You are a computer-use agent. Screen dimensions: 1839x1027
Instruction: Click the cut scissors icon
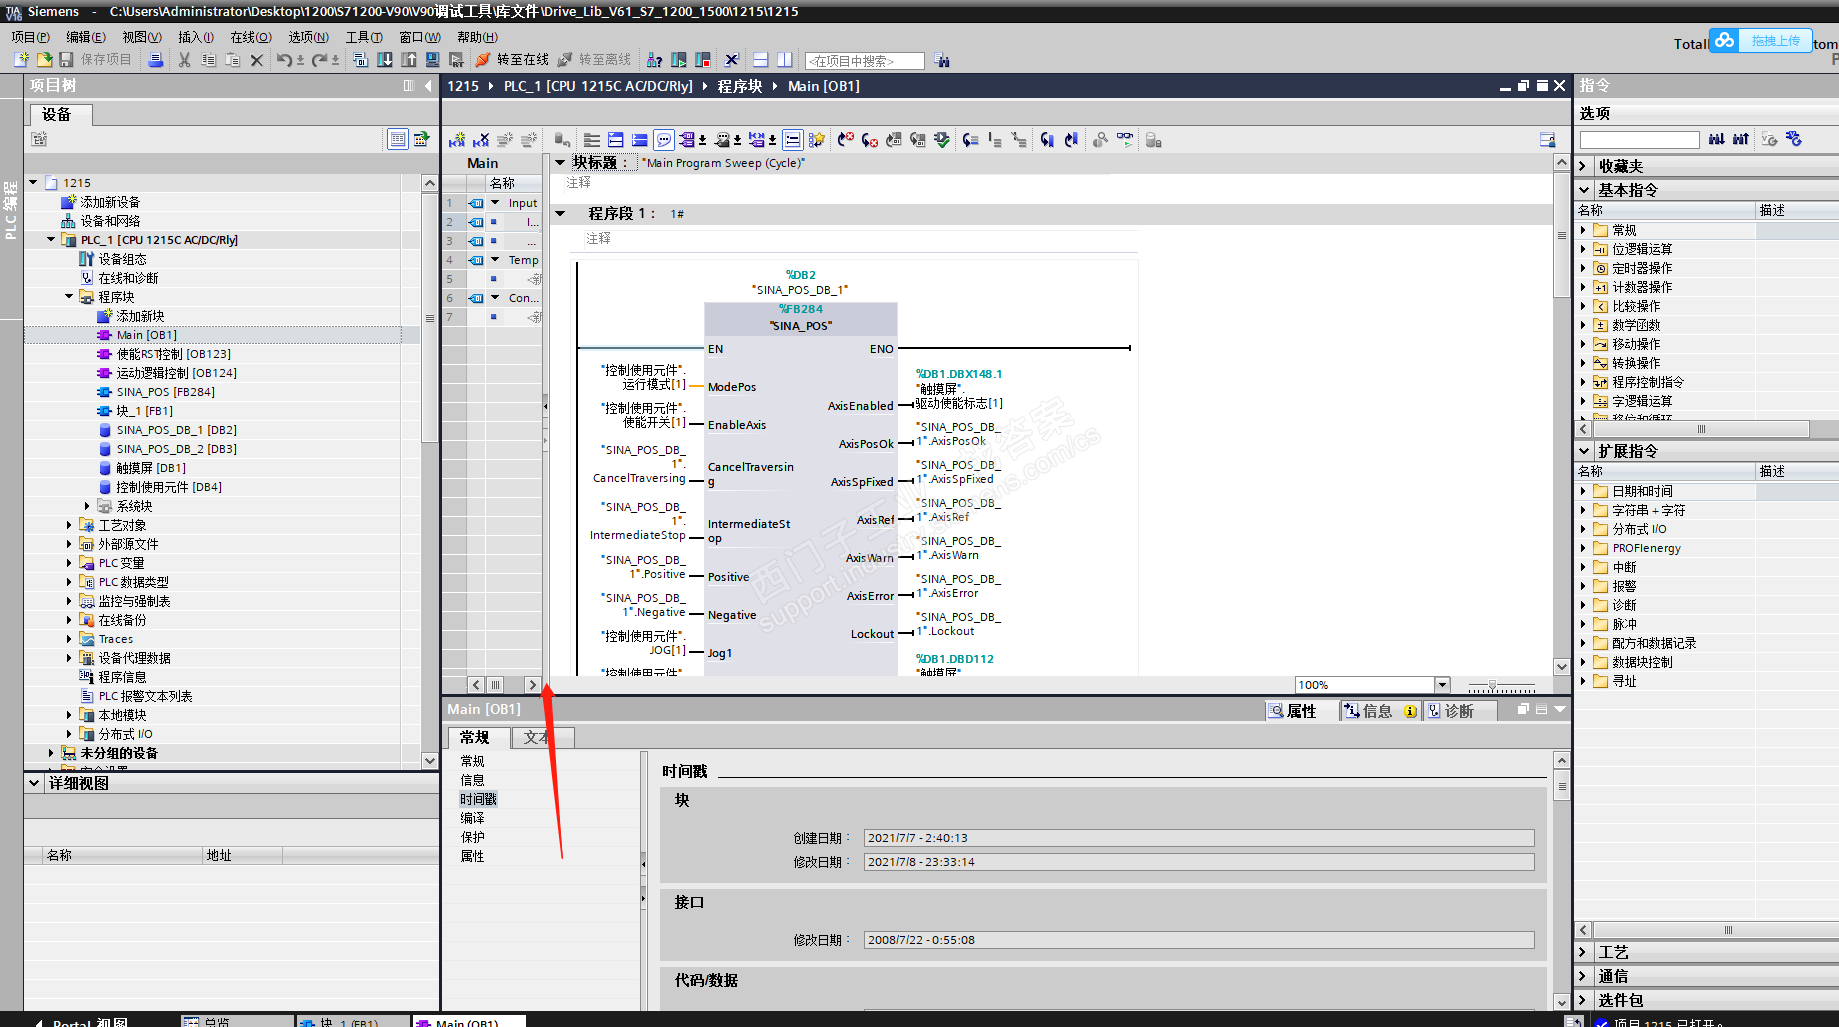(184, 60)
